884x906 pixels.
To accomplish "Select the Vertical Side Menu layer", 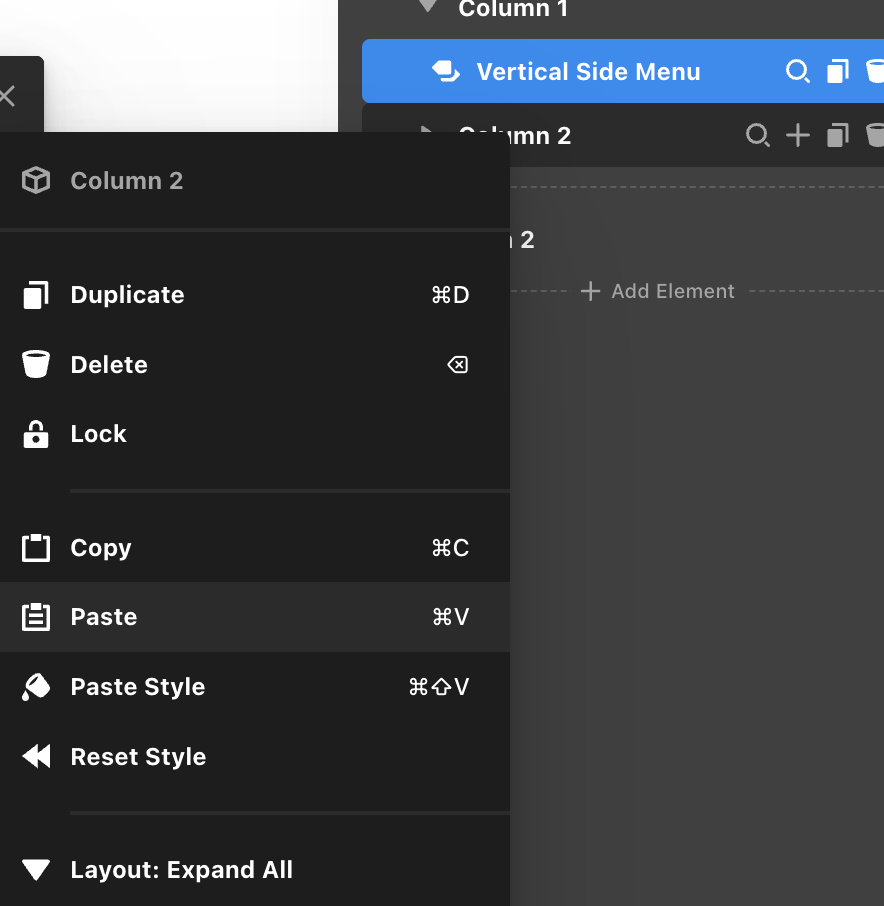I will coord(588,72).
